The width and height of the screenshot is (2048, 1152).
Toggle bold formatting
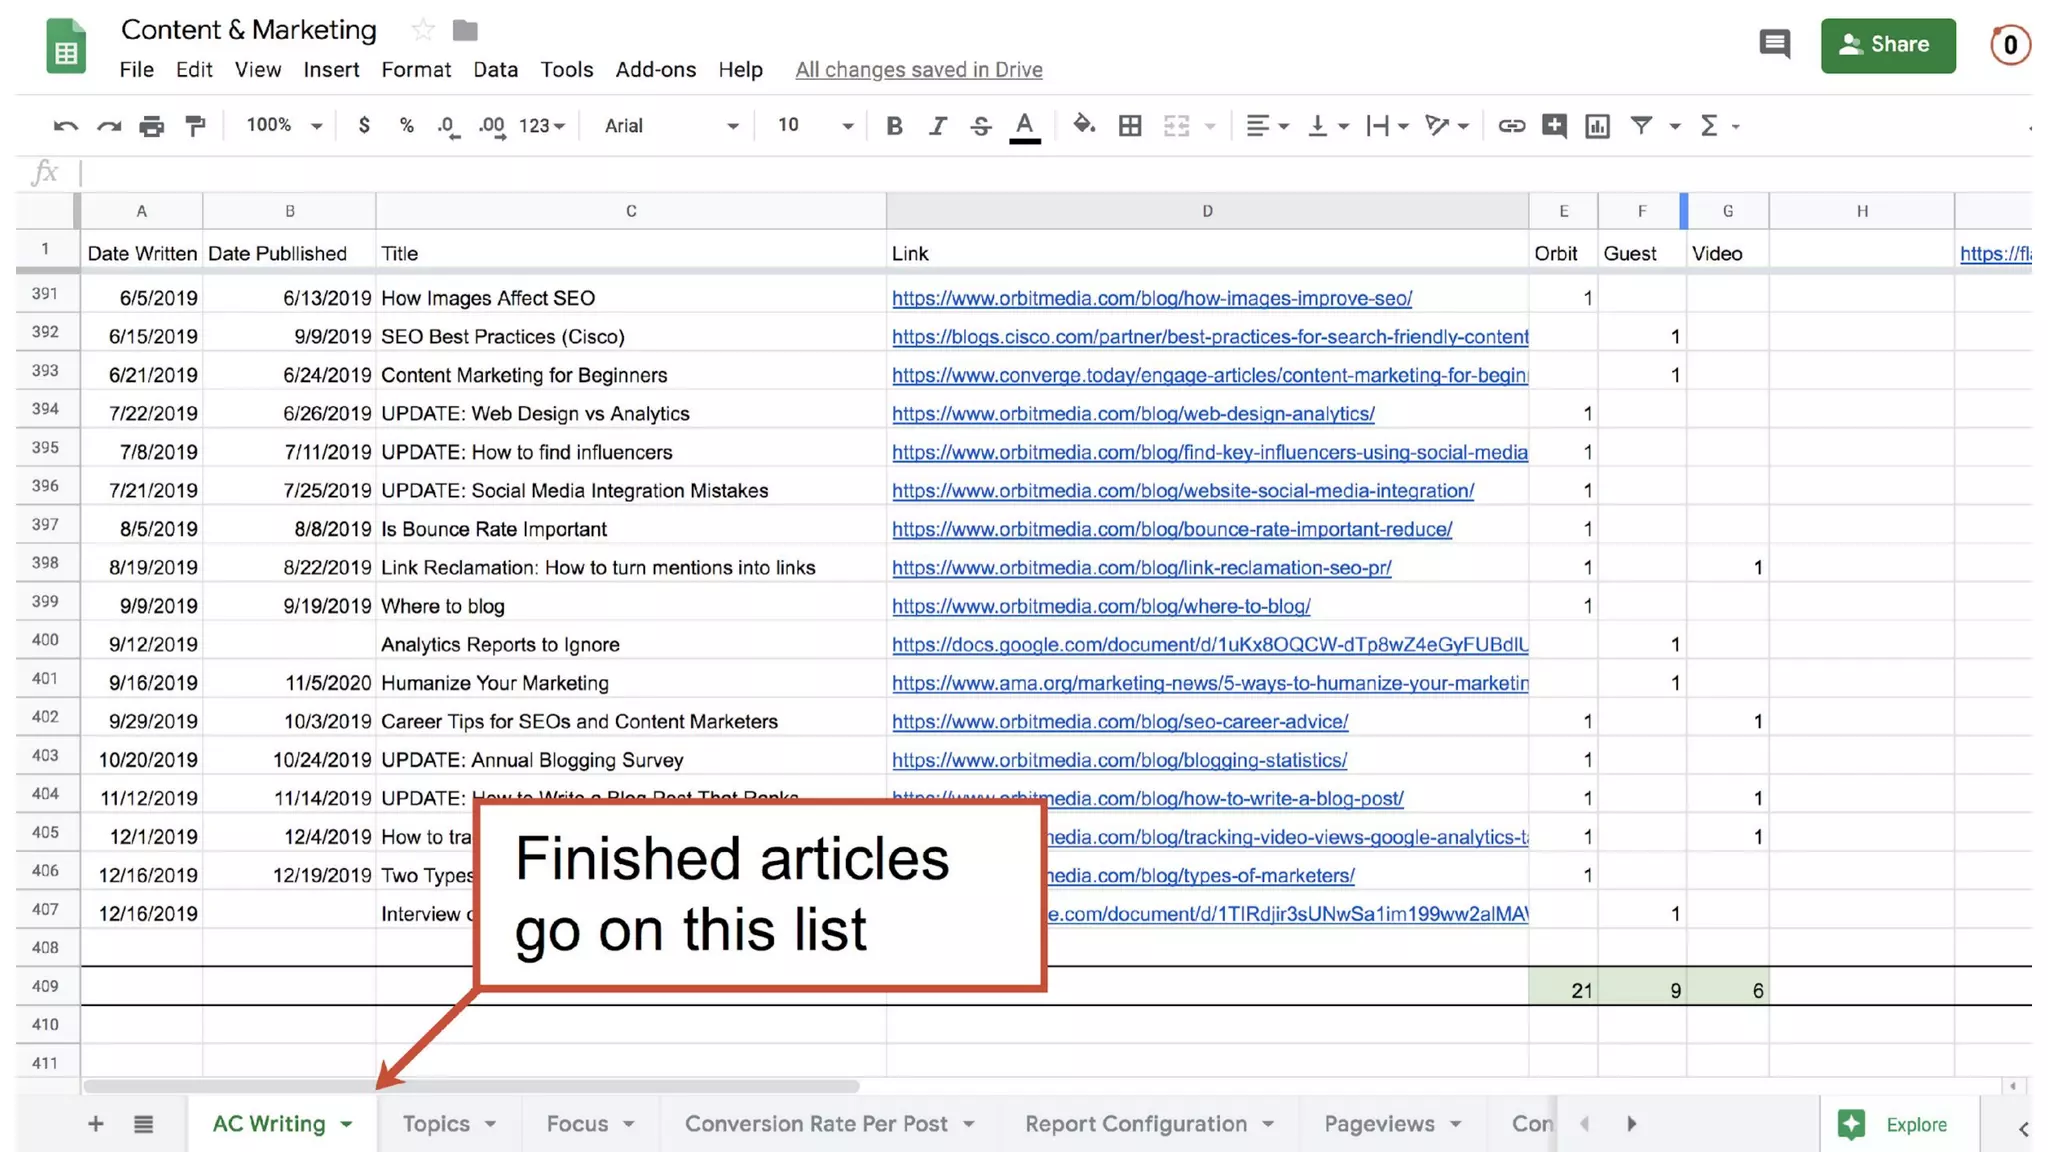pyautogui.click(x=894, y=126)
